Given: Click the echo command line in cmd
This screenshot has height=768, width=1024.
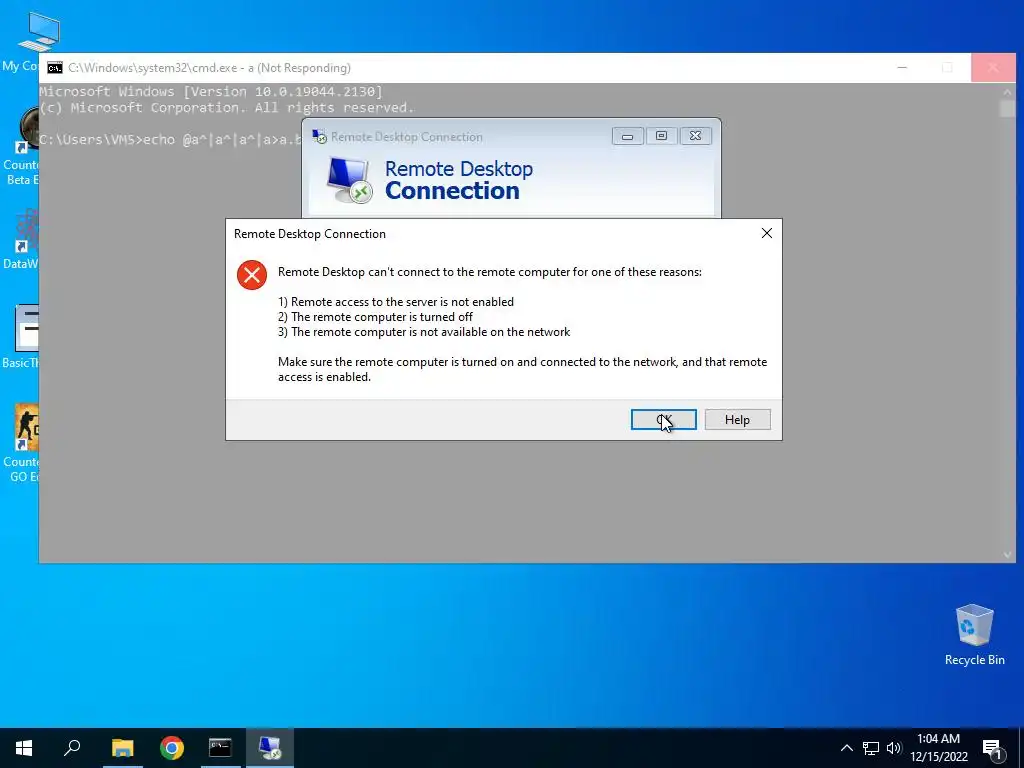Looking at the screenshot, I should coord(171,139).
